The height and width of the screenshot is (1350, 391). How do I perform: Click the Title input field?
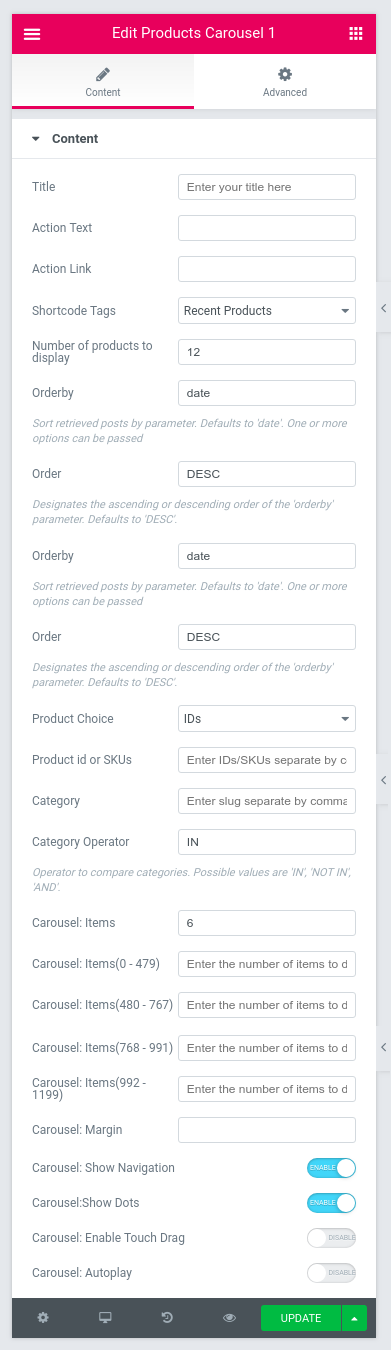coord(267,187)
